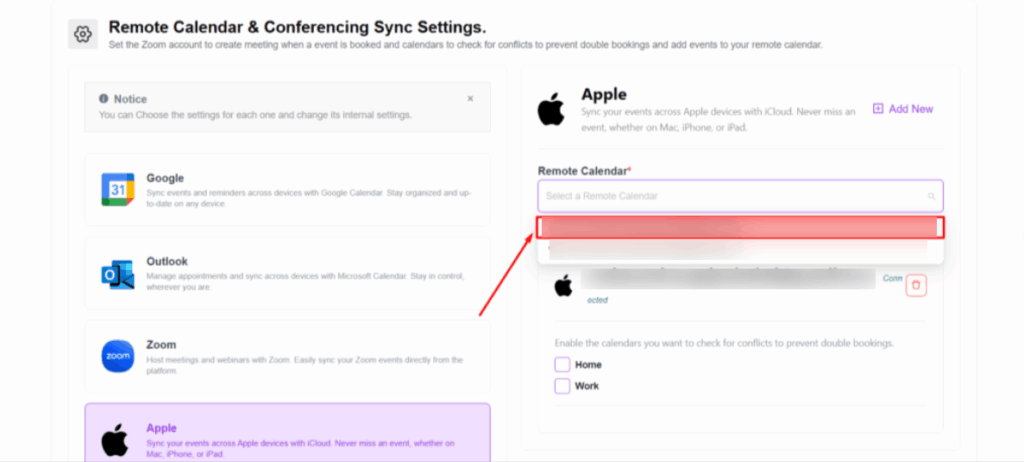Switch to the Zoom integration

tap(288, 356)
